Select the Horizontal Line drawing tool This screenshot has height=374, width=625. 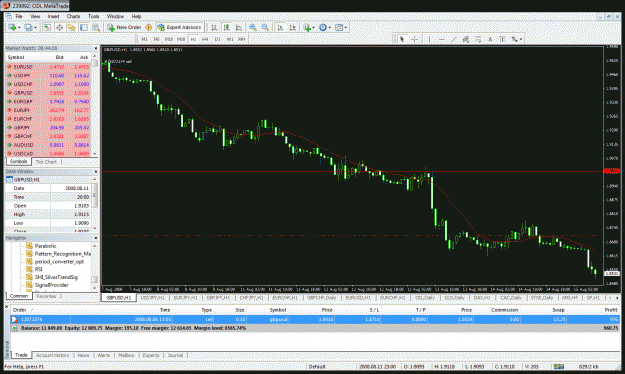click(441, 39)
